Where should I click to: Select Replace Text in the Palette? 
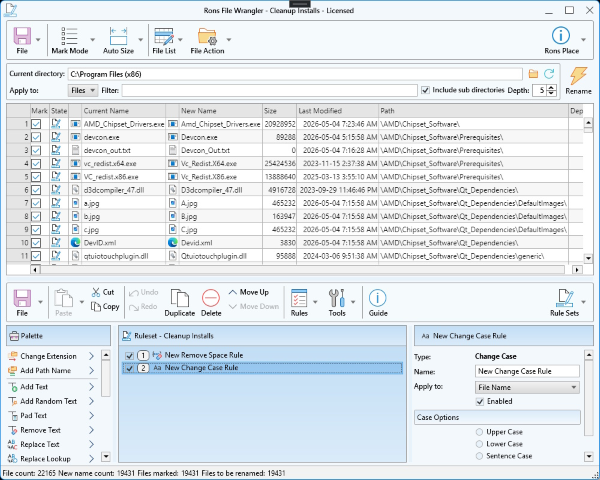click(39, 444)
